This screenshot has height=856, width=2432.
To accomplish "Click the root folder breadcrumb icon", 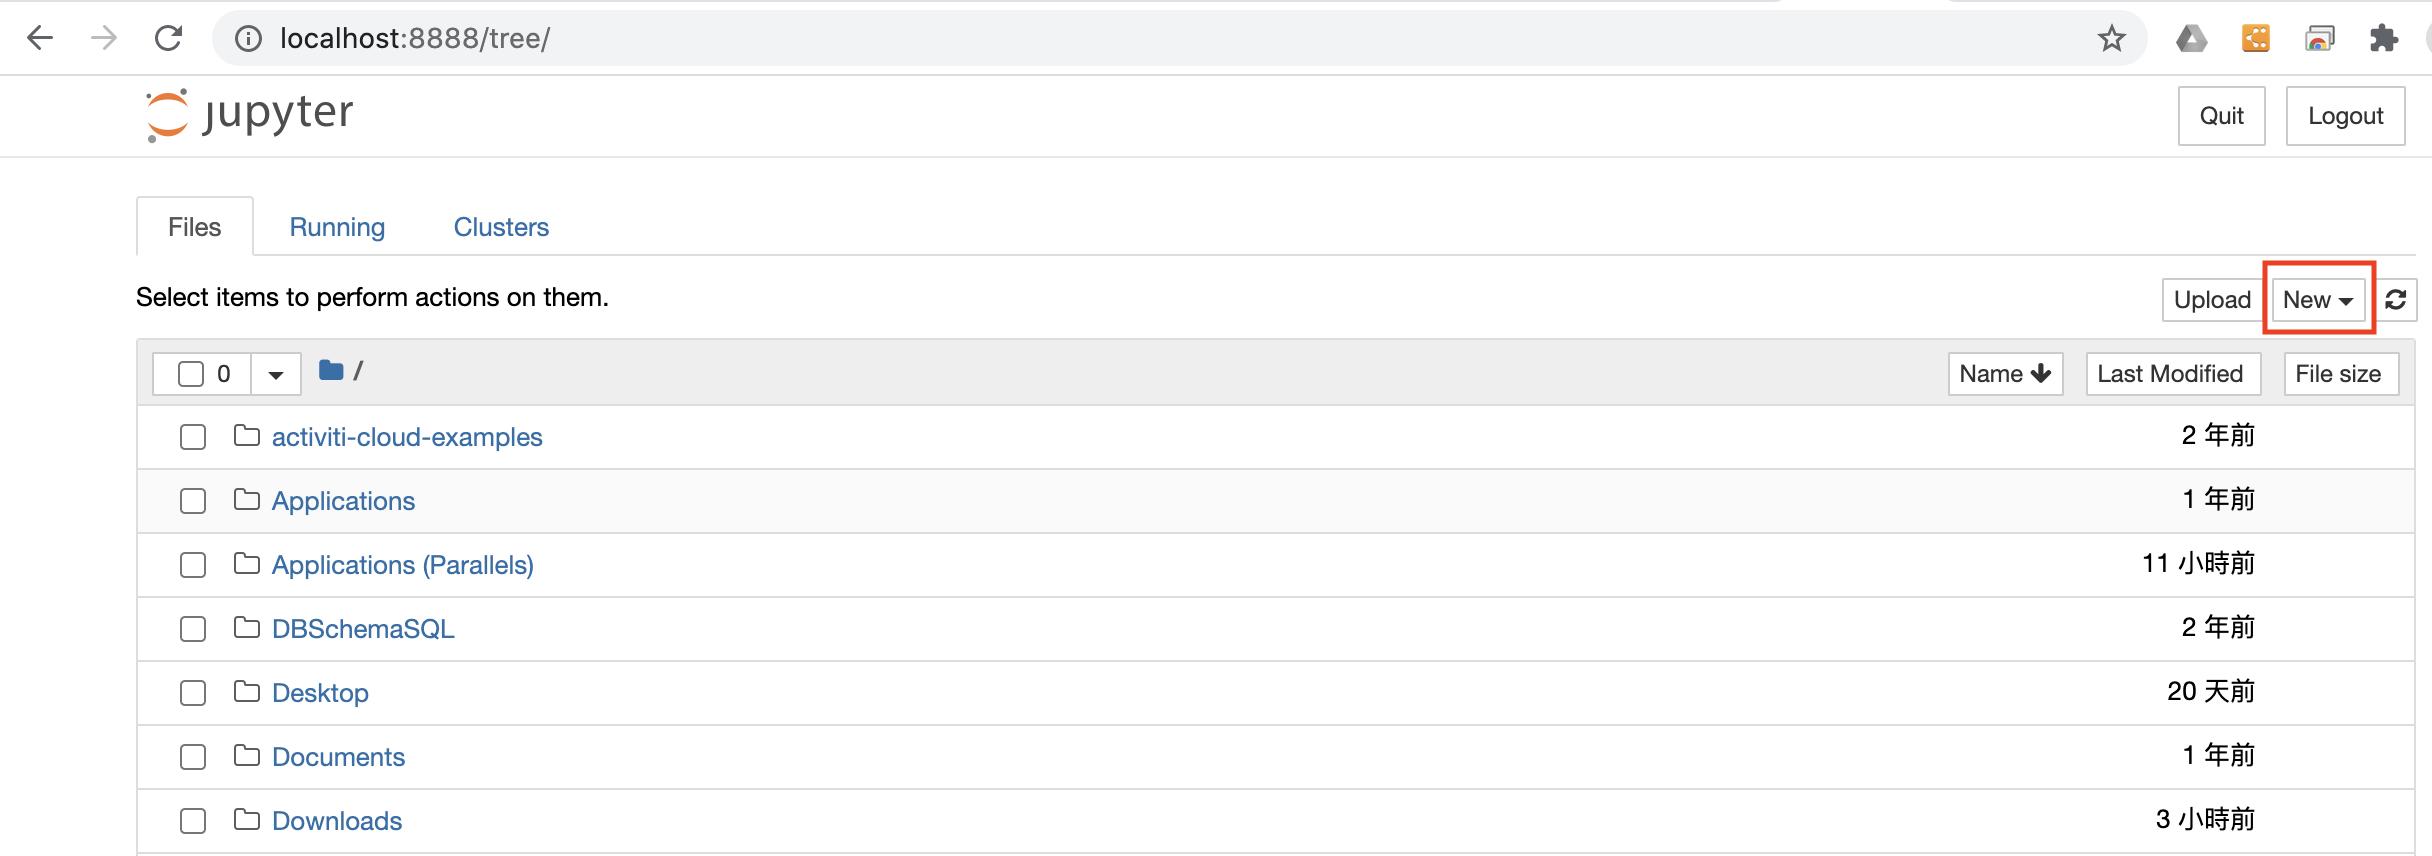I will pos(331,371).
